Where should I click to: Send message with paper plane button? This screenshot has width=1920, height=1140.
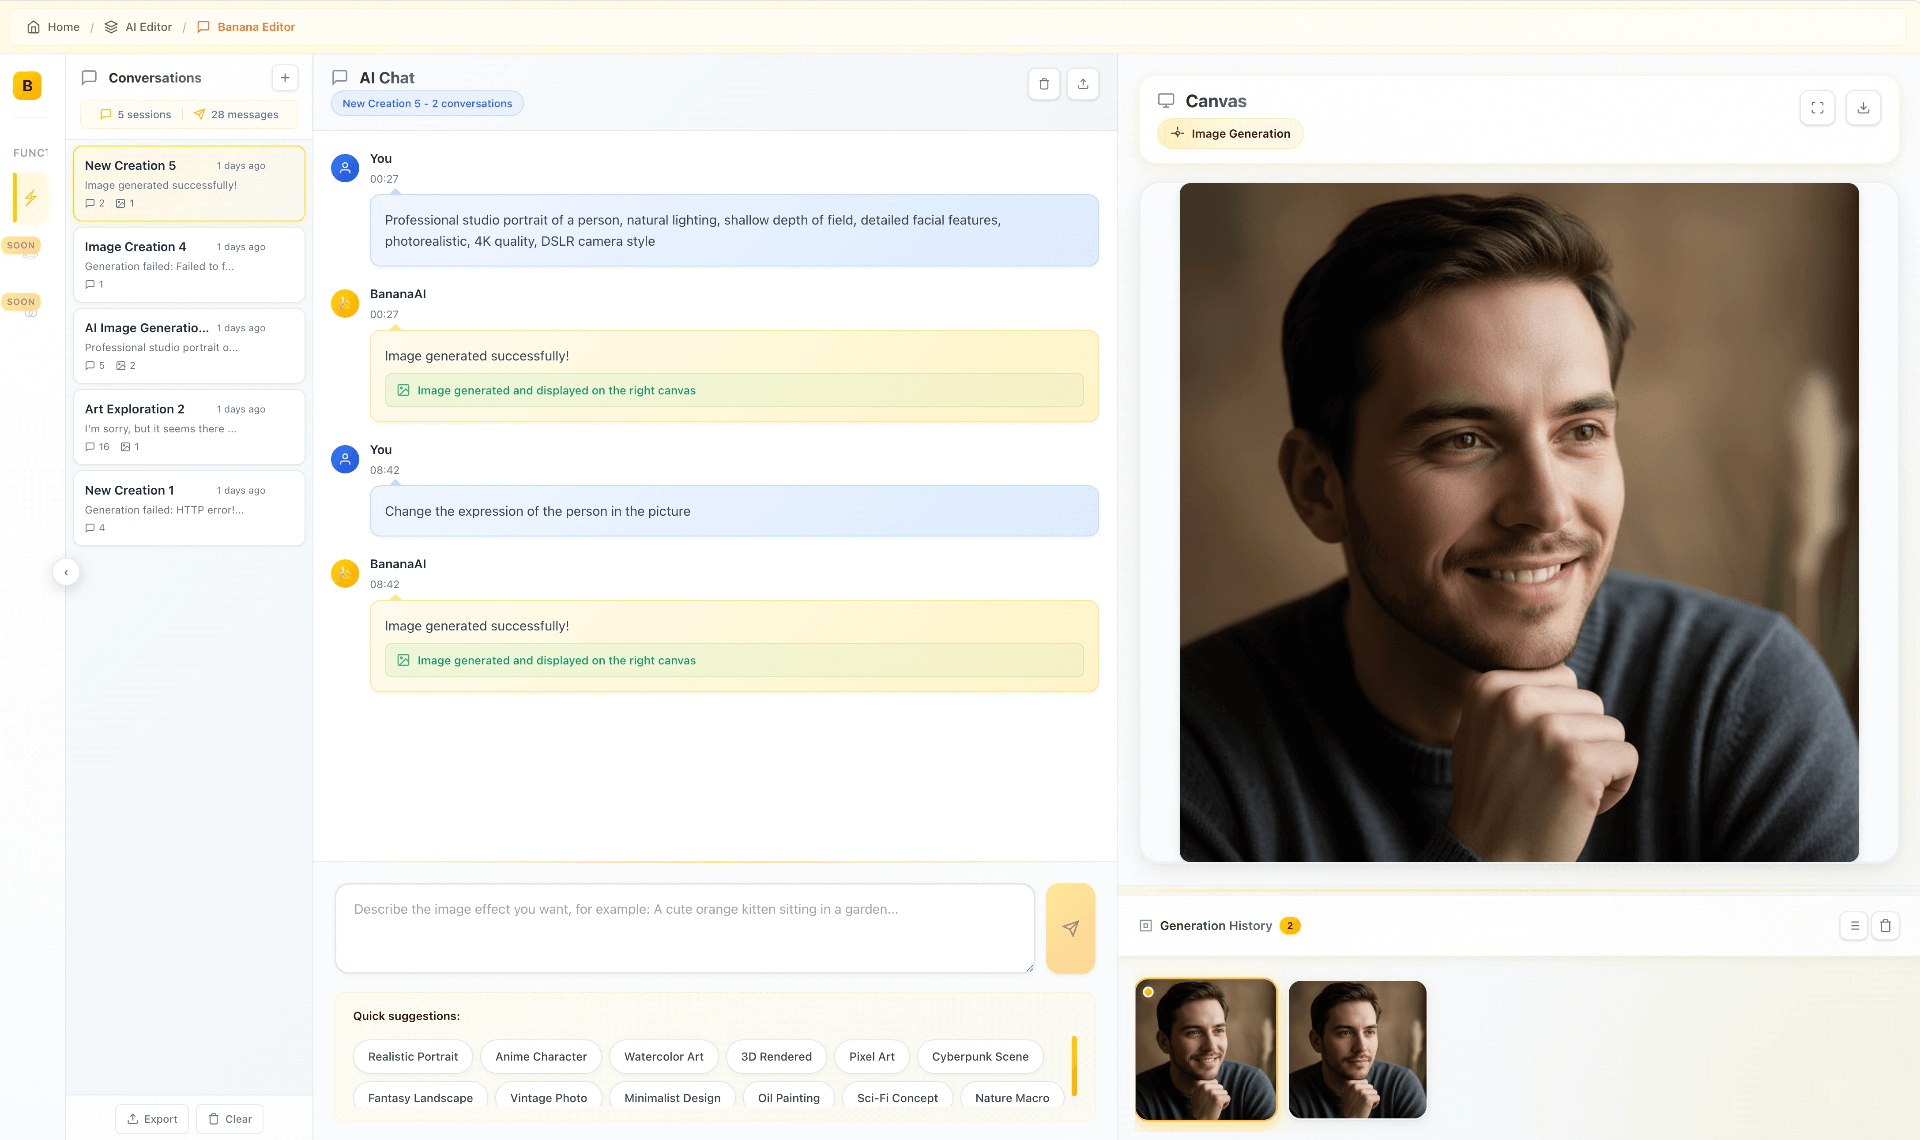tap(1070, 928)
